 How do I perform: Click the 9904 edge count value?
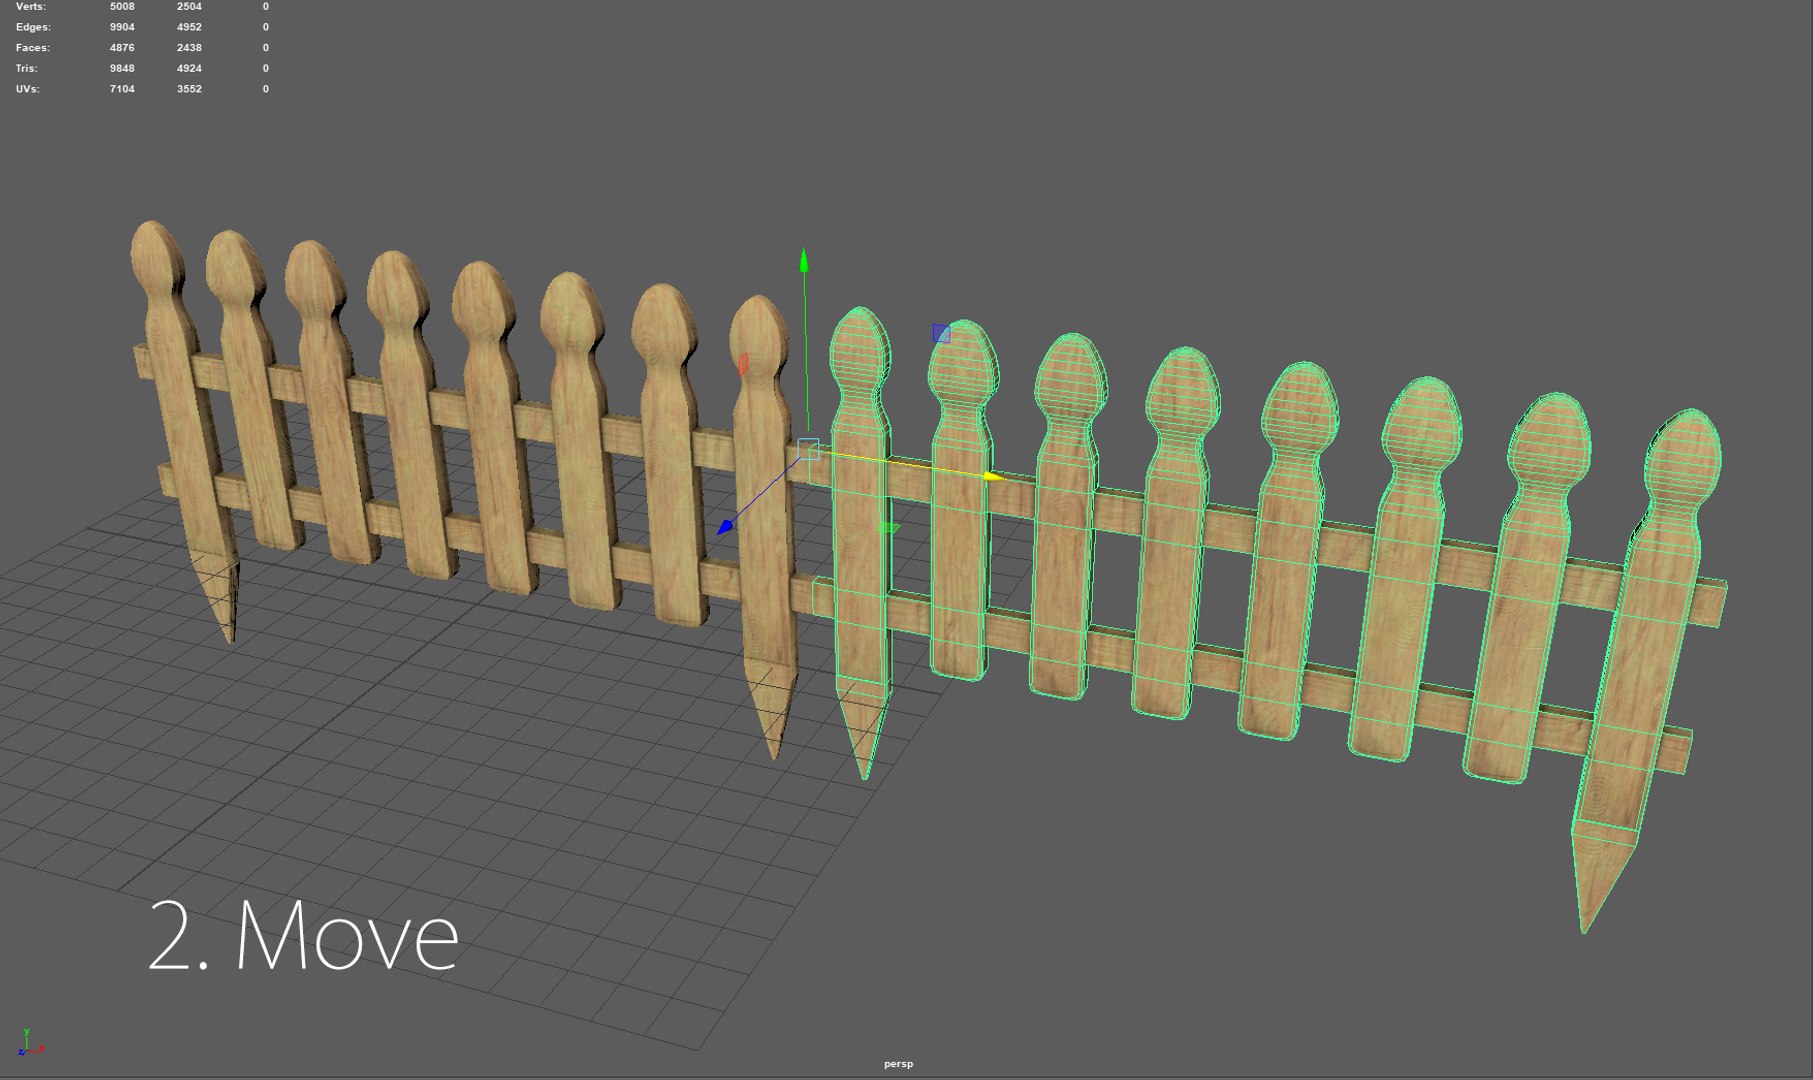[122, 27]
